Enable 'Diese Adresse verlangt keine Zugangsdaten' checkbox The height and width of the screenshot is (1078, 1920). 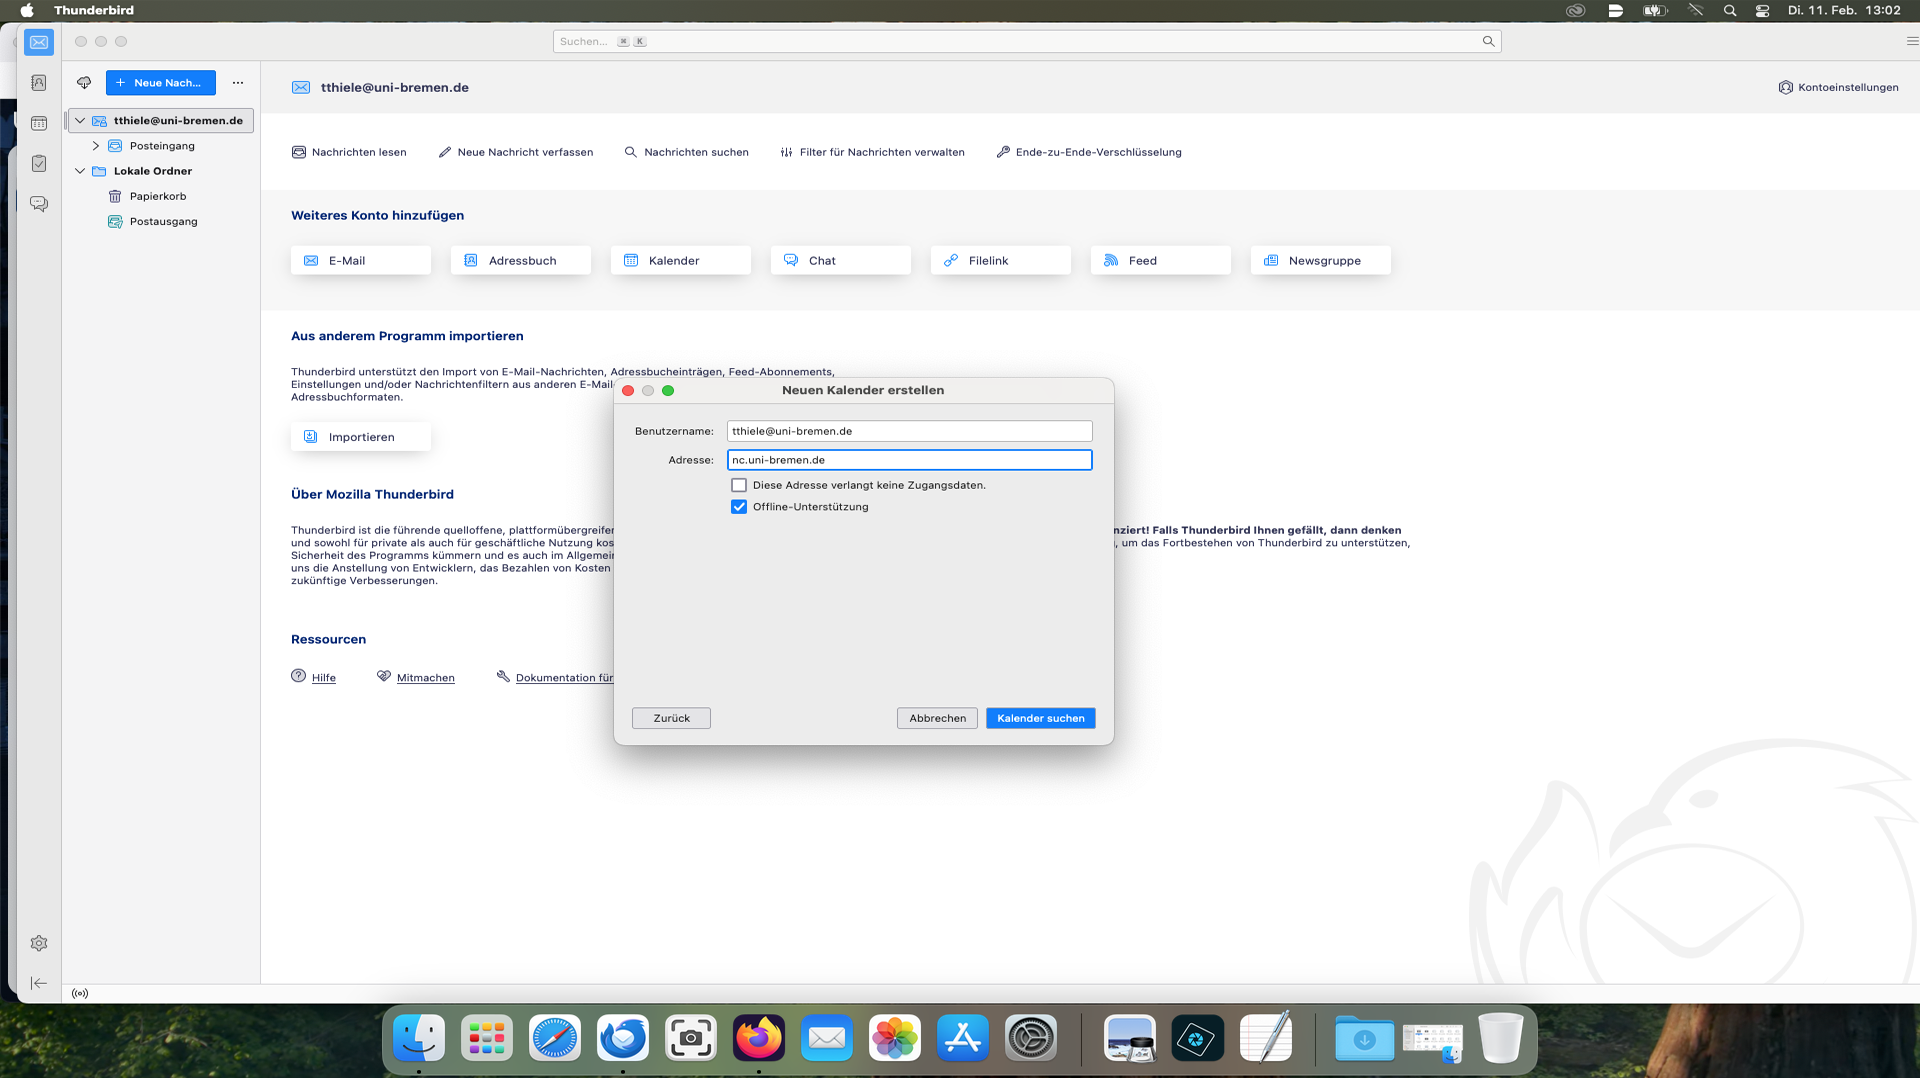(739, 485)
